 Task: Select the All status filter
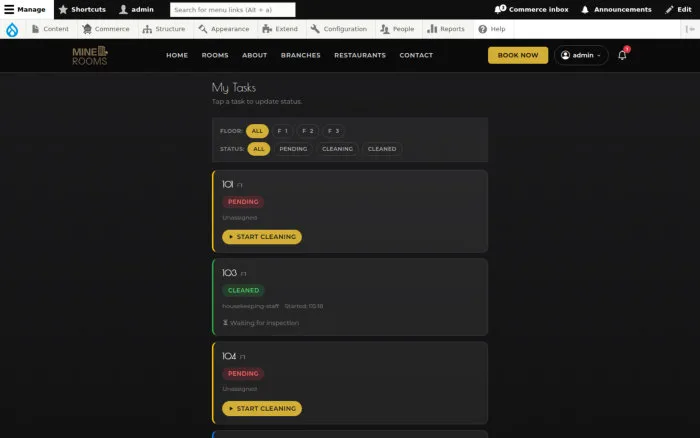(259, 149)
